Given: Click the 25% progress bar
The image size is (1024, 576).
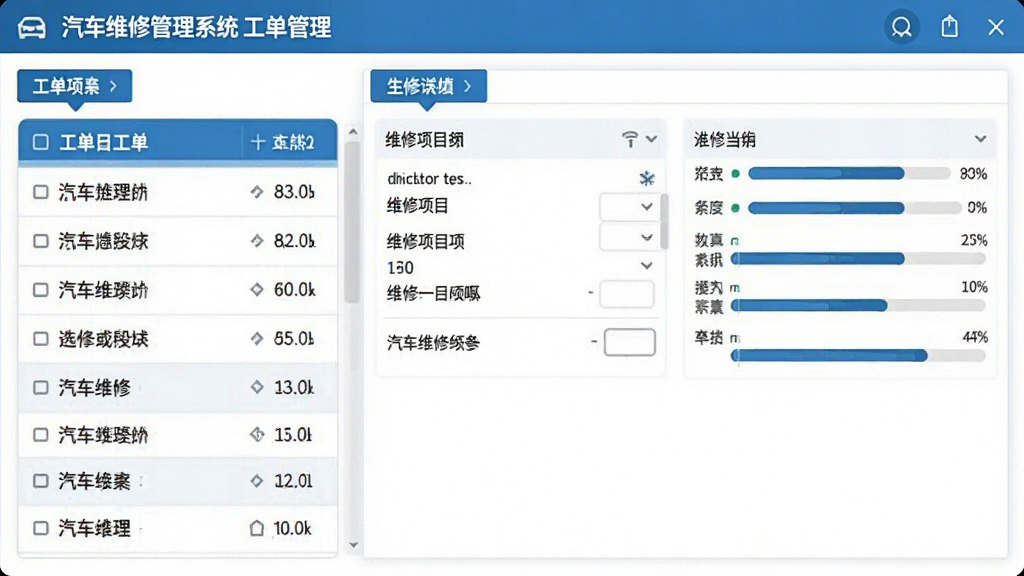Looking at the screenshot, I should [x=858, y=259].
